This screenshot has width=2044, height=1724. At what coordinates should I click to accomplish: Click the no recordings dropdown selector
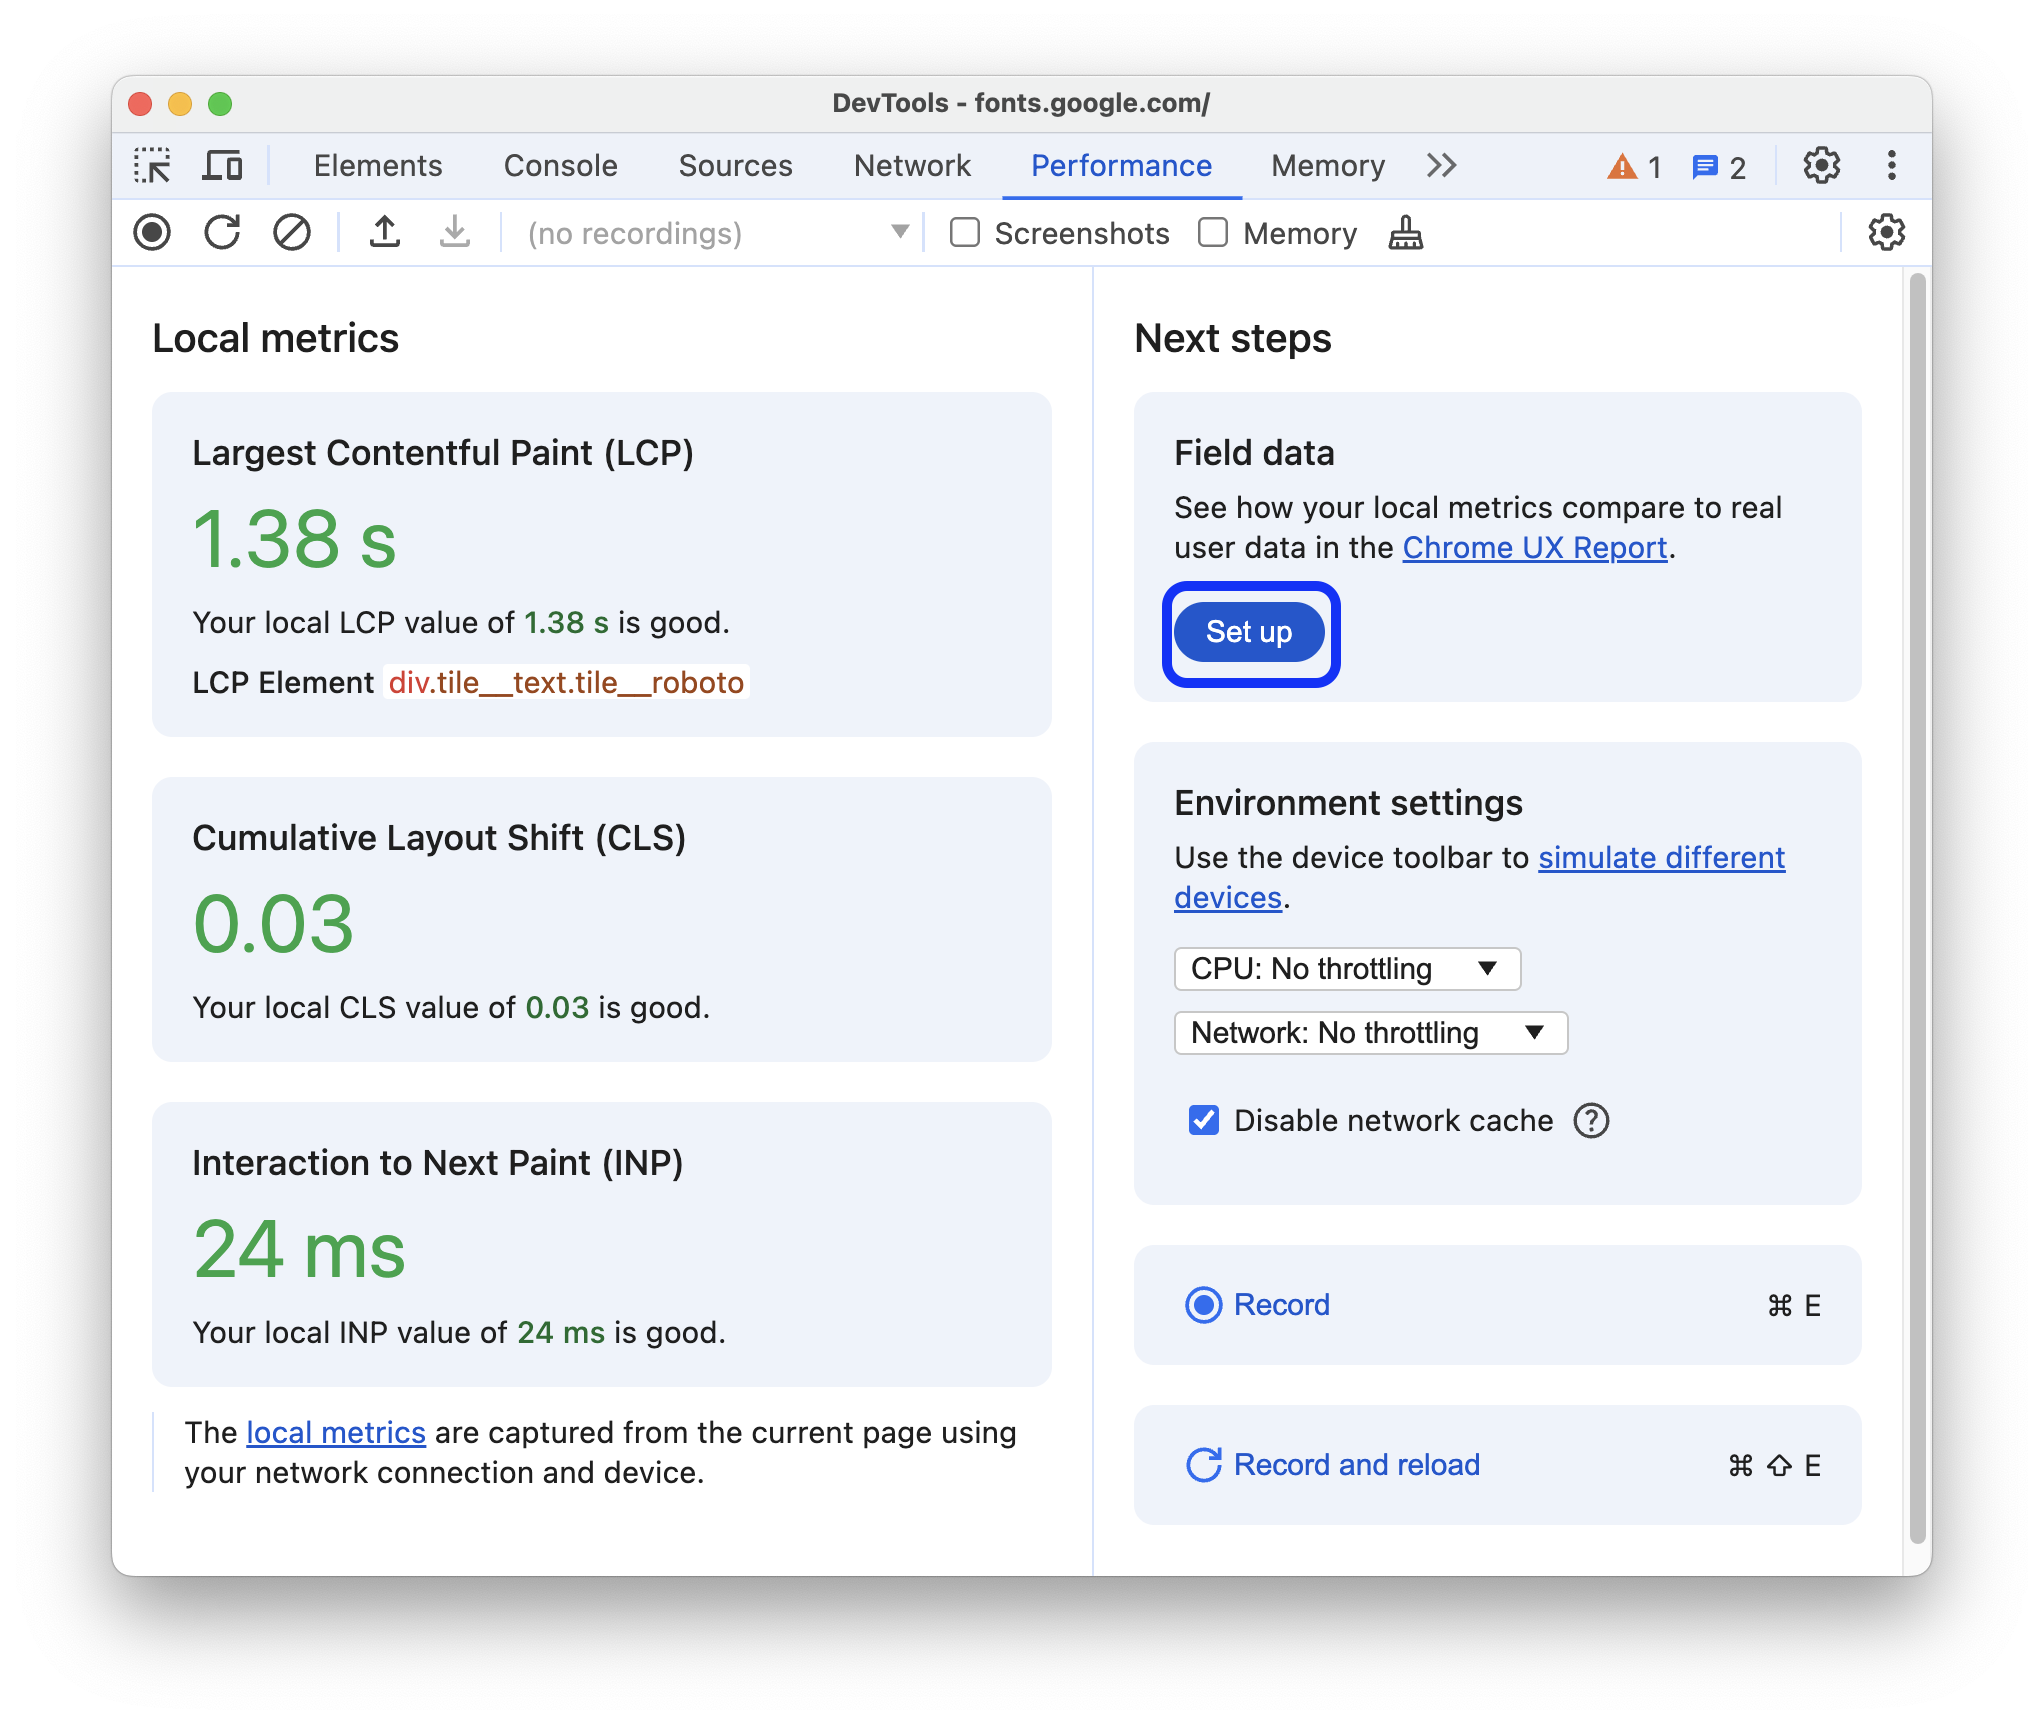(708, 234)
